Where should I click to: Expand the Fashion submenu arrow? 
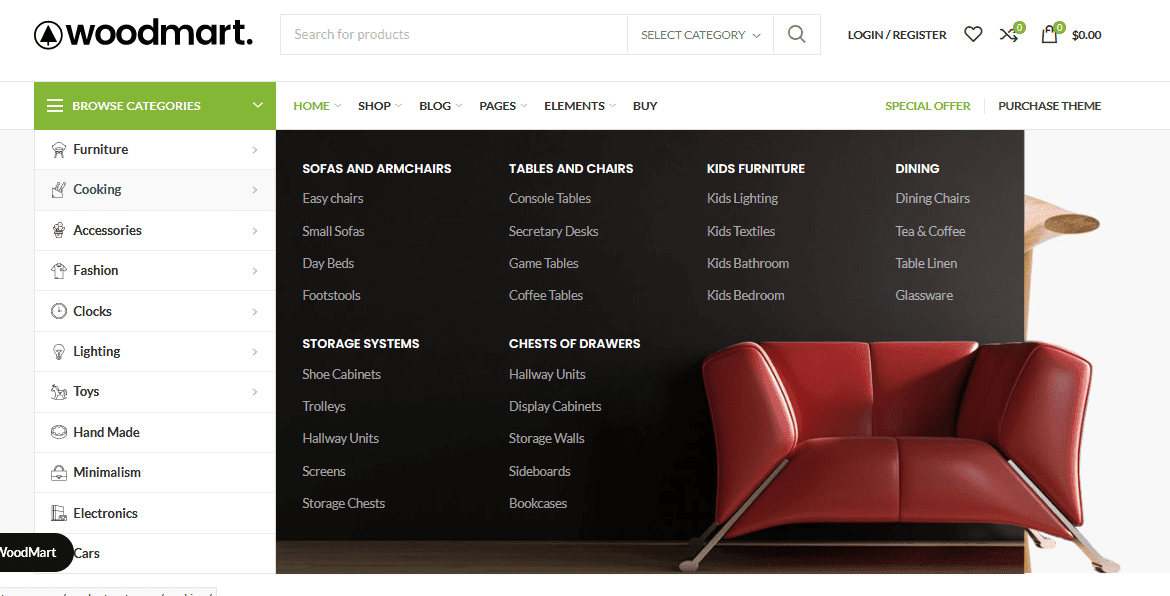click(255, 272)
